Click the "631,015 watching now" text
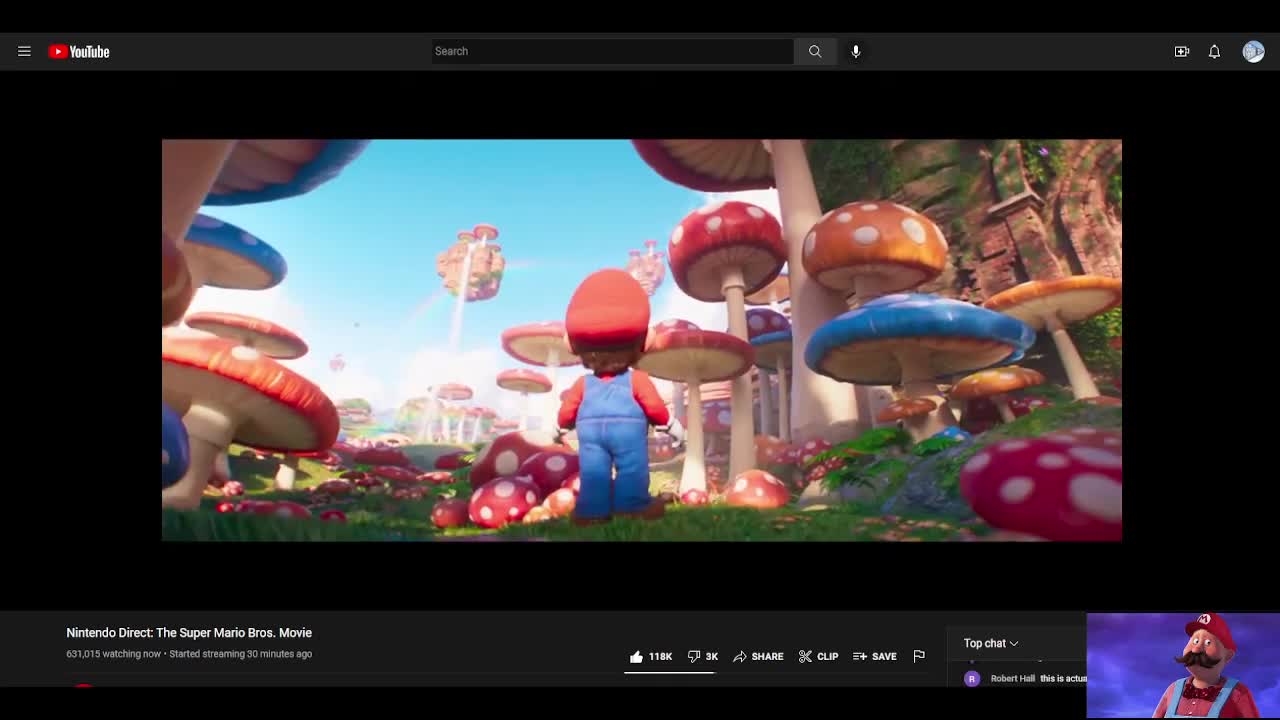The height and width of the screenshot is (720, 1280). 113,654
